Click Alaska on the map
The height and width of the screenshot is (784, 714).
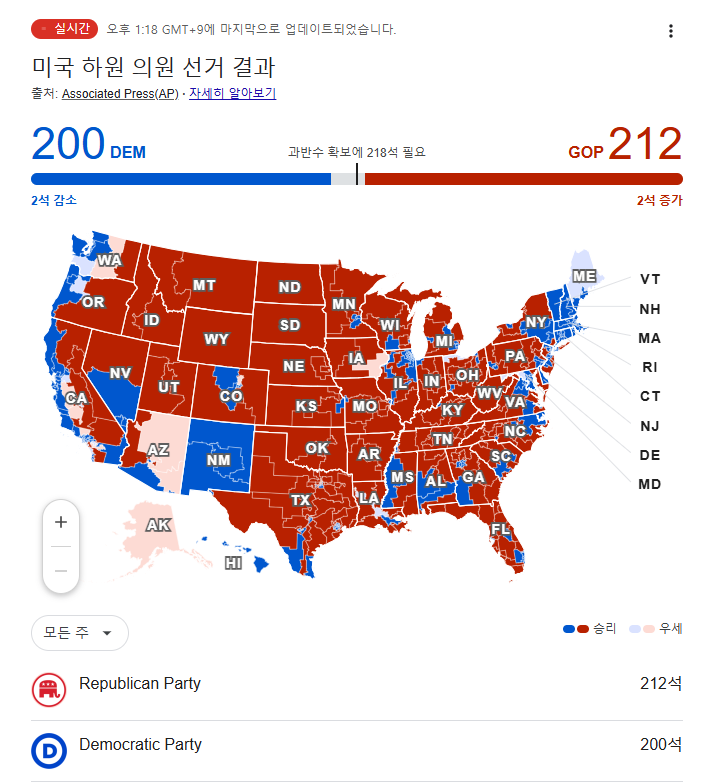pos(158,525)
